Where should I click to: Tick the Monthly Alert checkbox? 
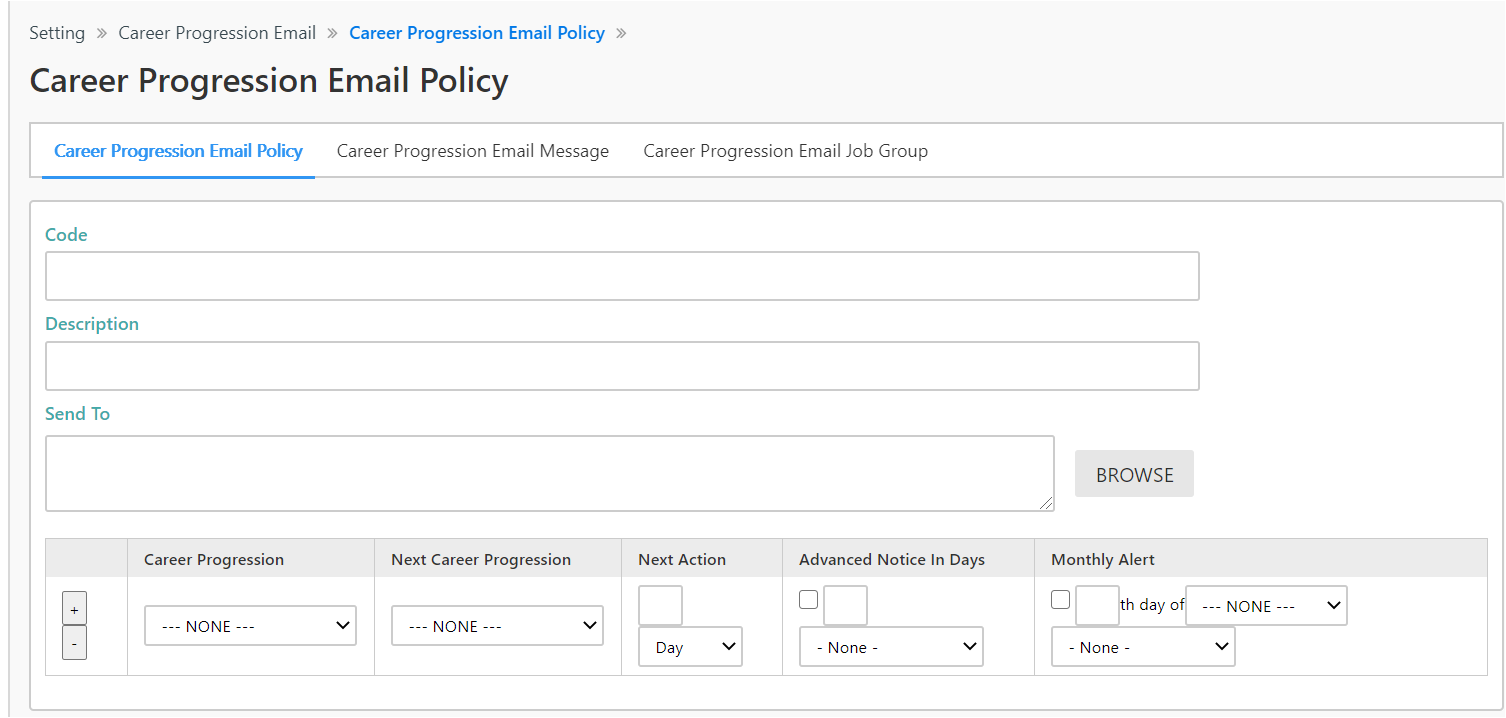[x=1061, y=600]
